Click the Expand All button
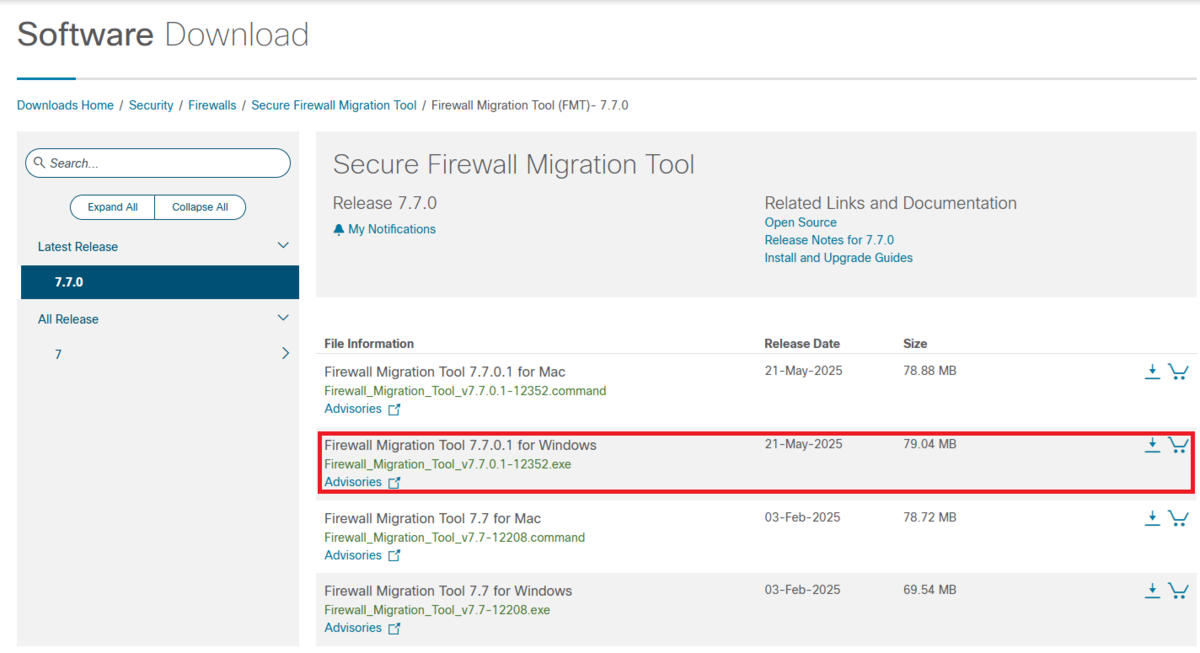 tap(113, 207)
